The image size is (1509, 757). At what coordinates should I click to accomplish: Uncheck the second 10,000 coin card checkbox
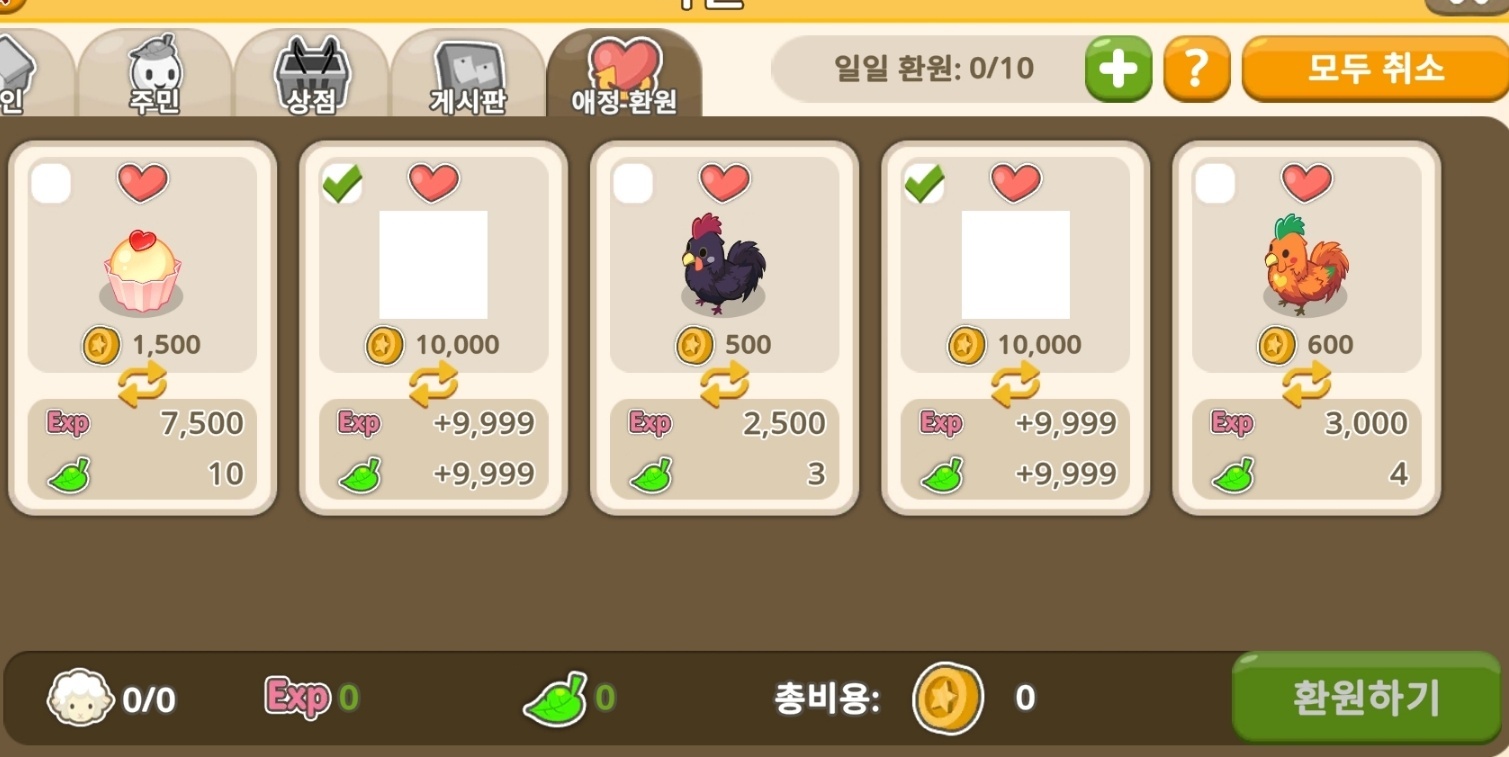coord(924,184)
